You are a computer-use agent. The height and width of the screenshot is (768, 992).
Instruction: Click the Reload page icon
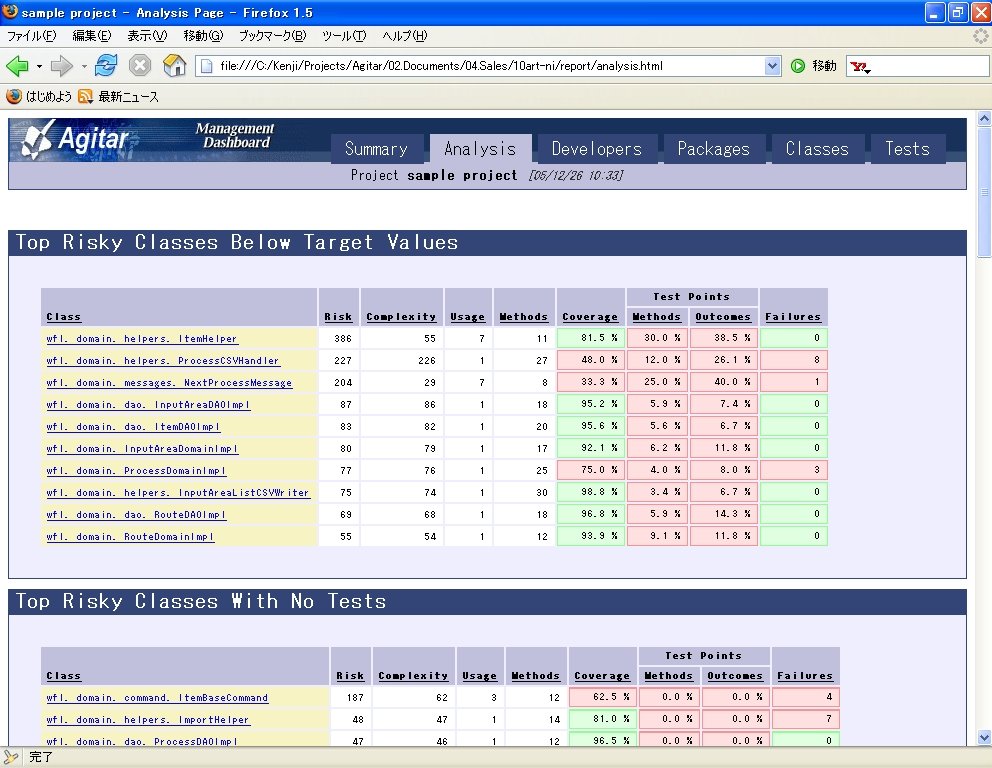(106, 66)
